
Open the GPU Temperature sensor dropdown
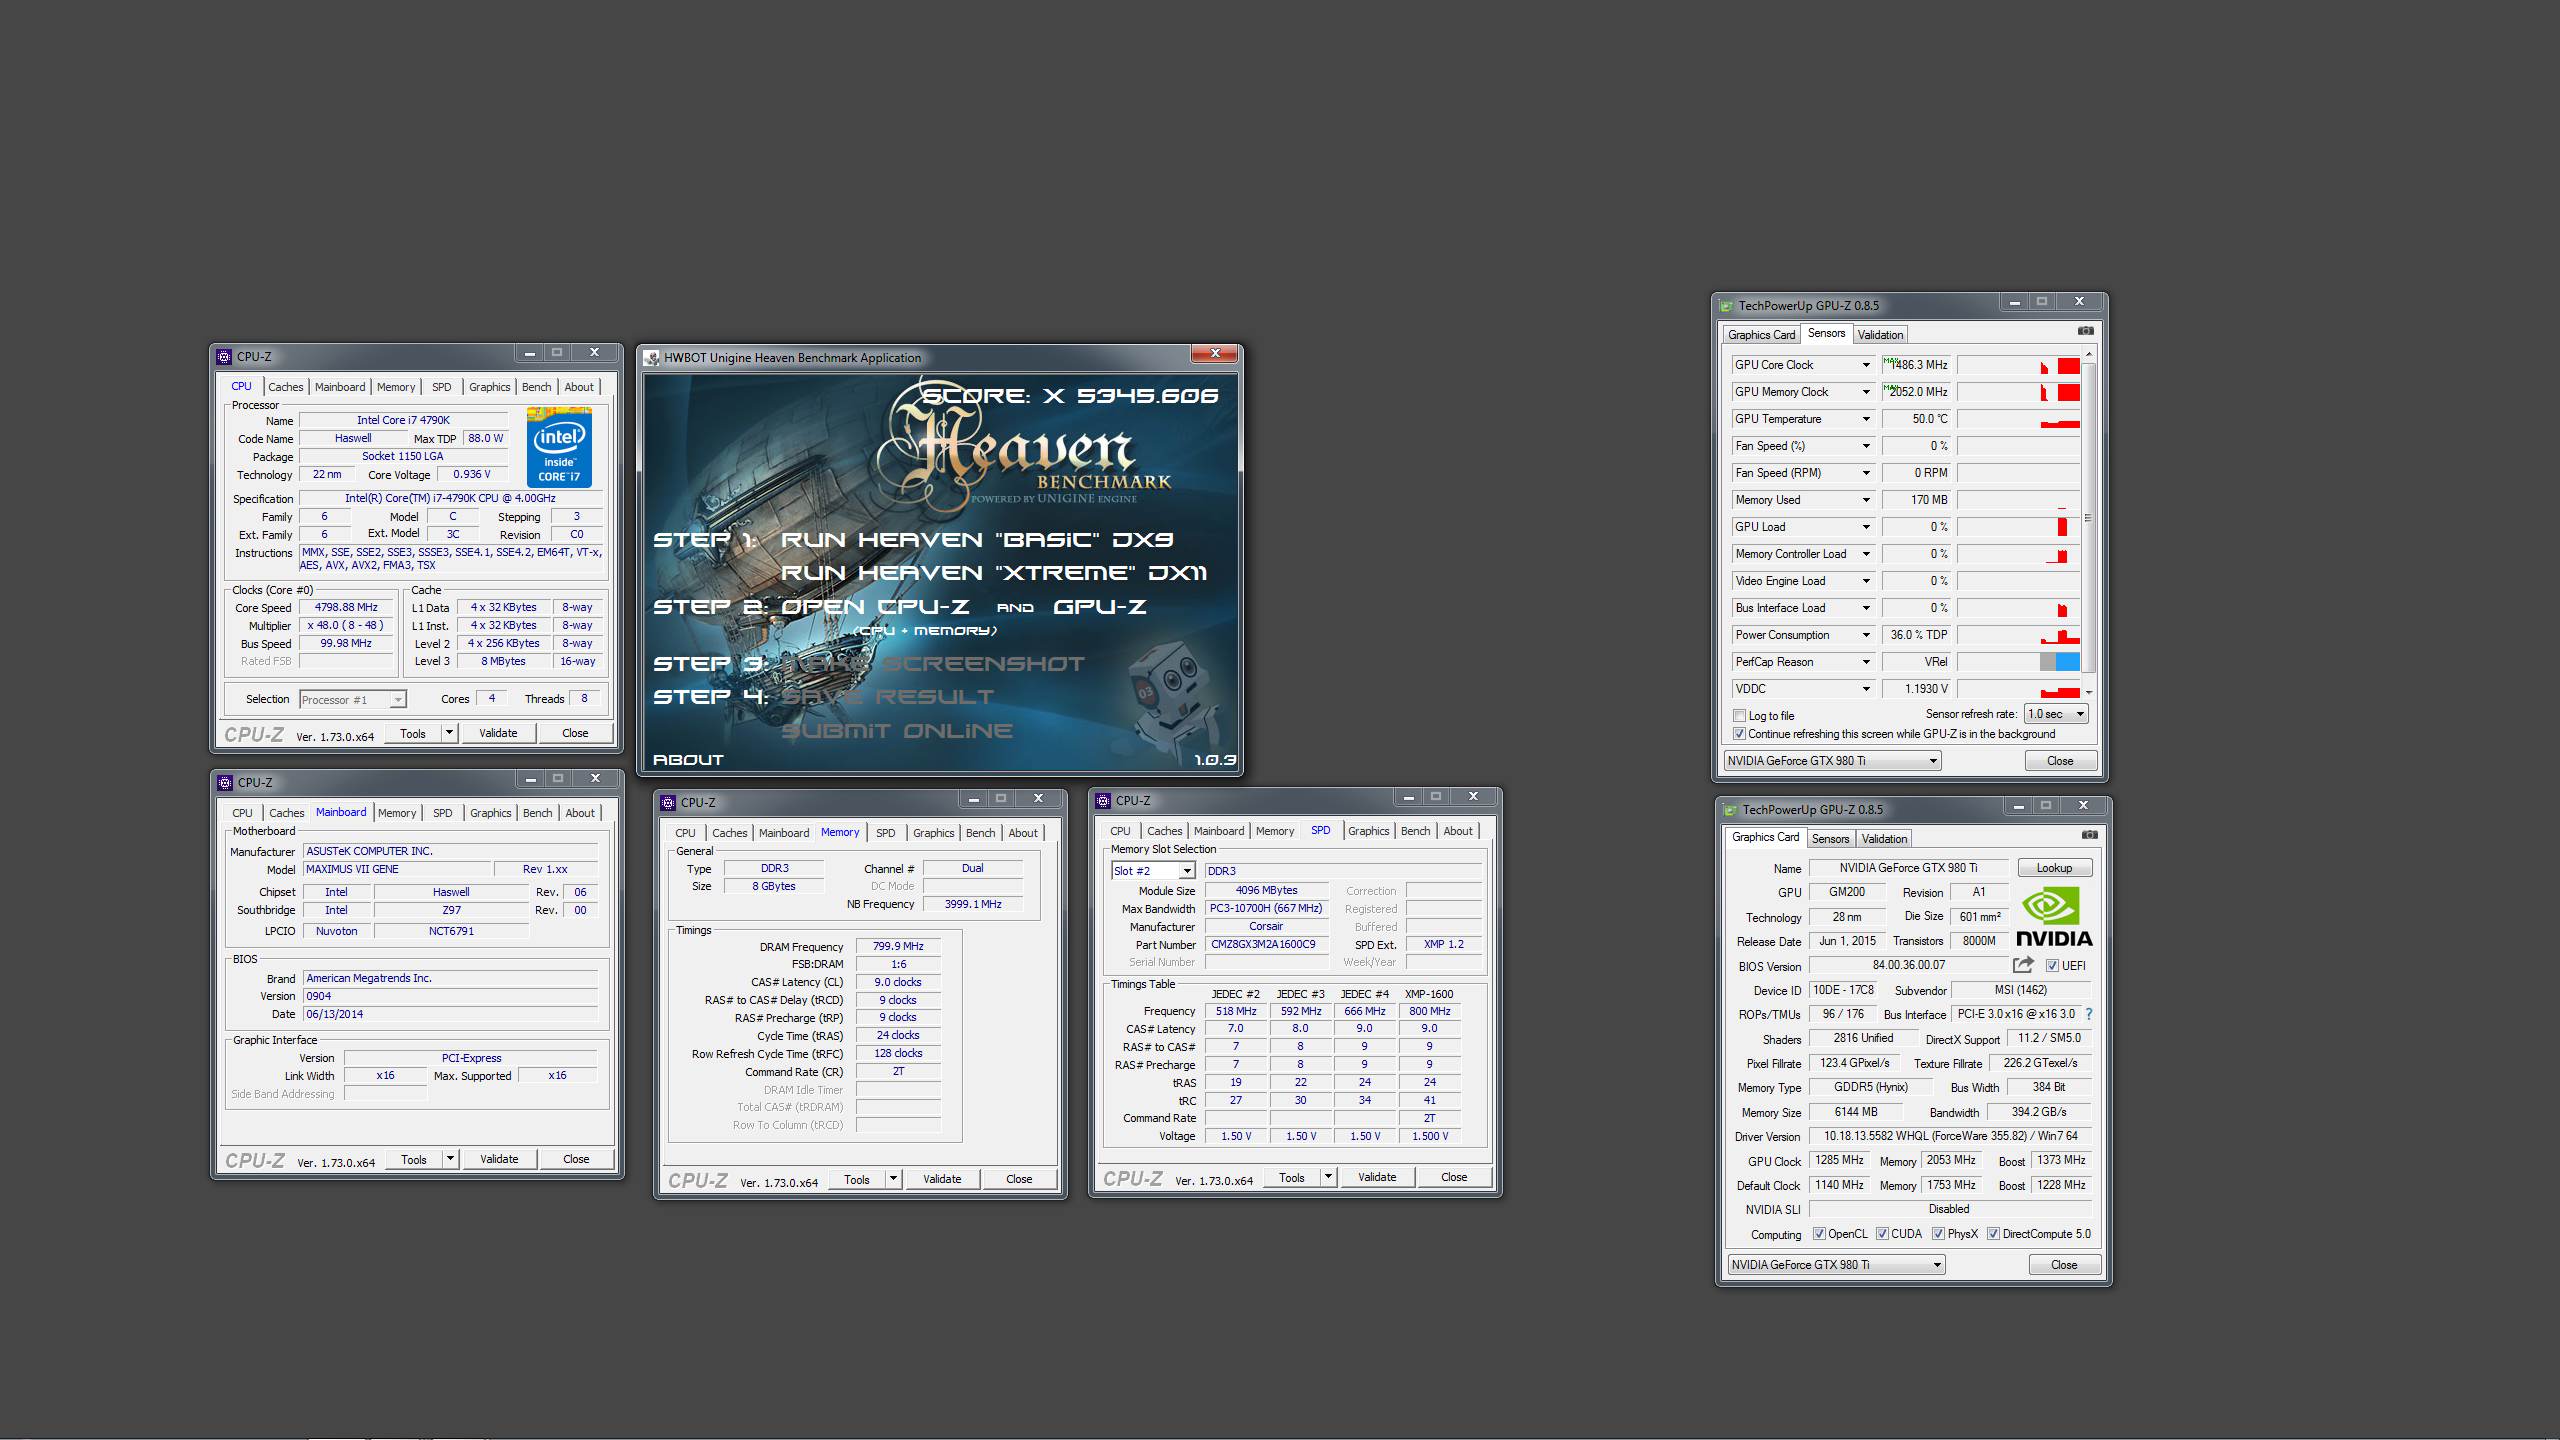point(1865,419)
